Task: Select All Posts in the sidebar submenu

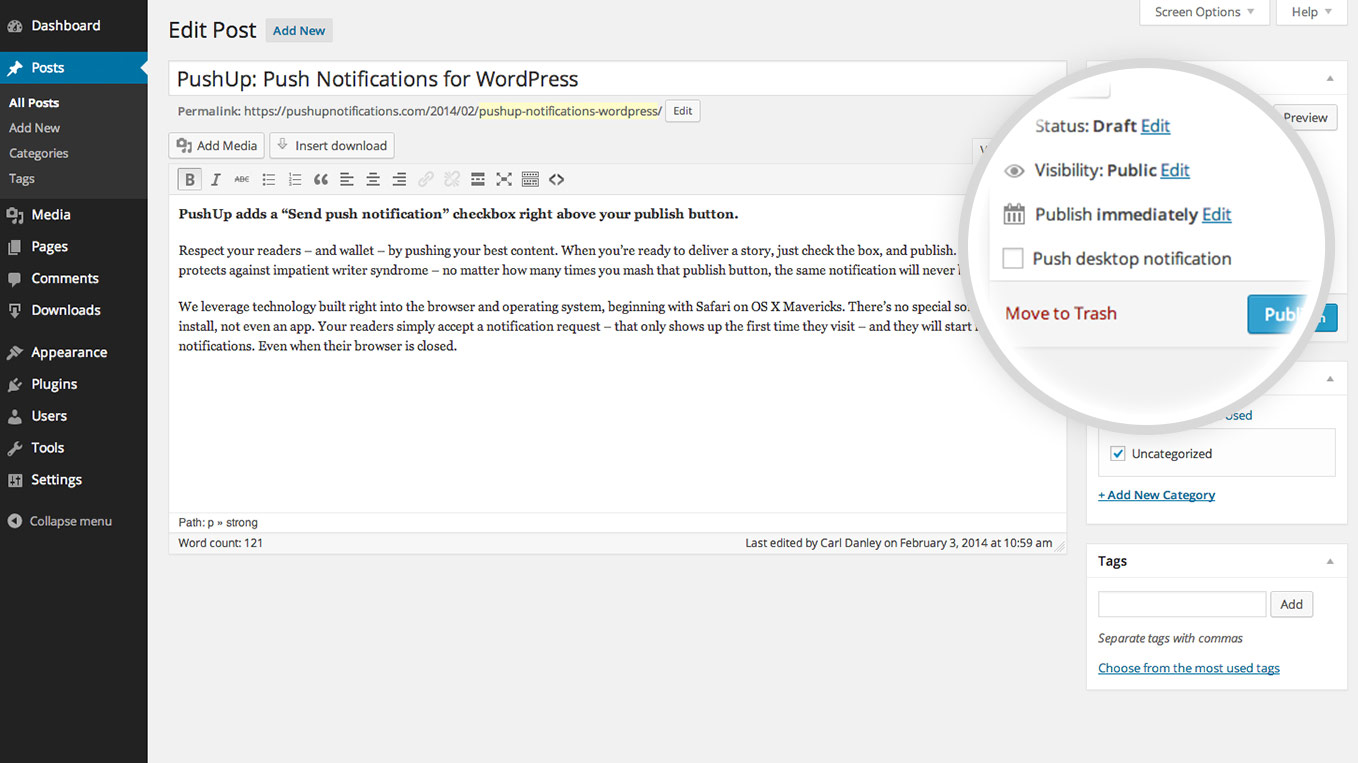Action: (34, 103)
